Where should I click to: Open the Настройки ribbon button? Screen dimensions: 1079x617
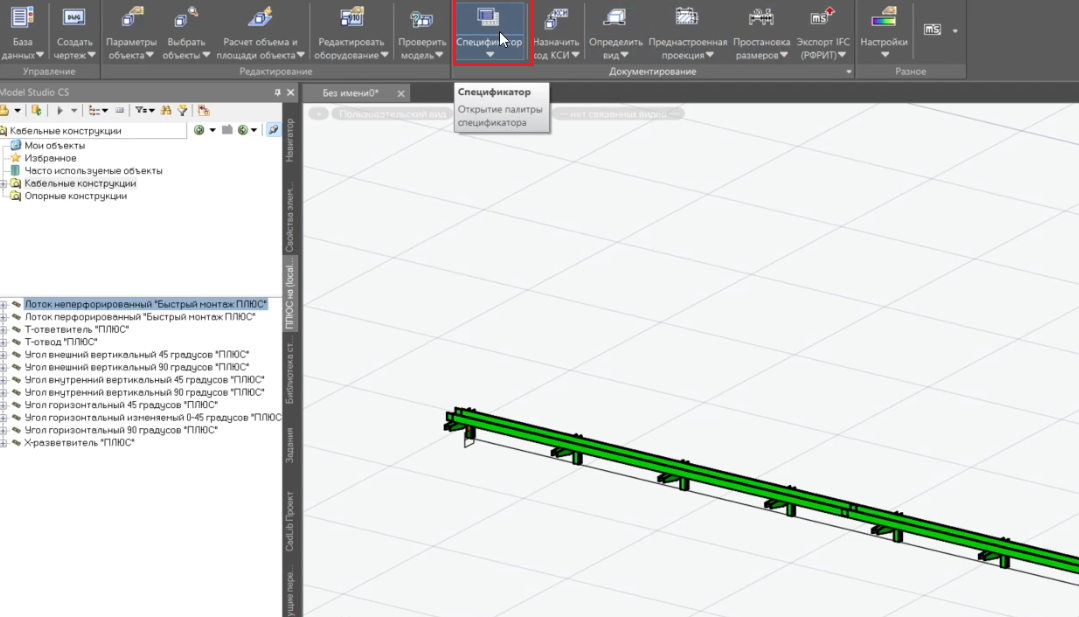click(x=884, y=32)
